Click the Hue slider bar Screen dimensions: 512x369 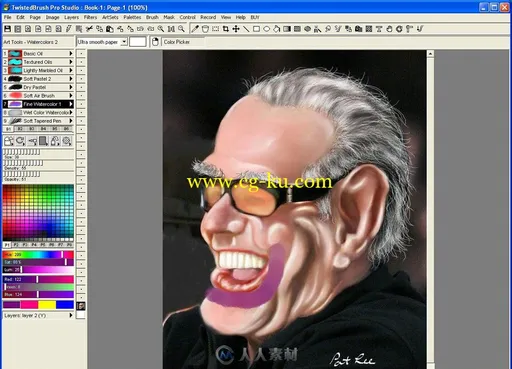click(x=38, y=255)
